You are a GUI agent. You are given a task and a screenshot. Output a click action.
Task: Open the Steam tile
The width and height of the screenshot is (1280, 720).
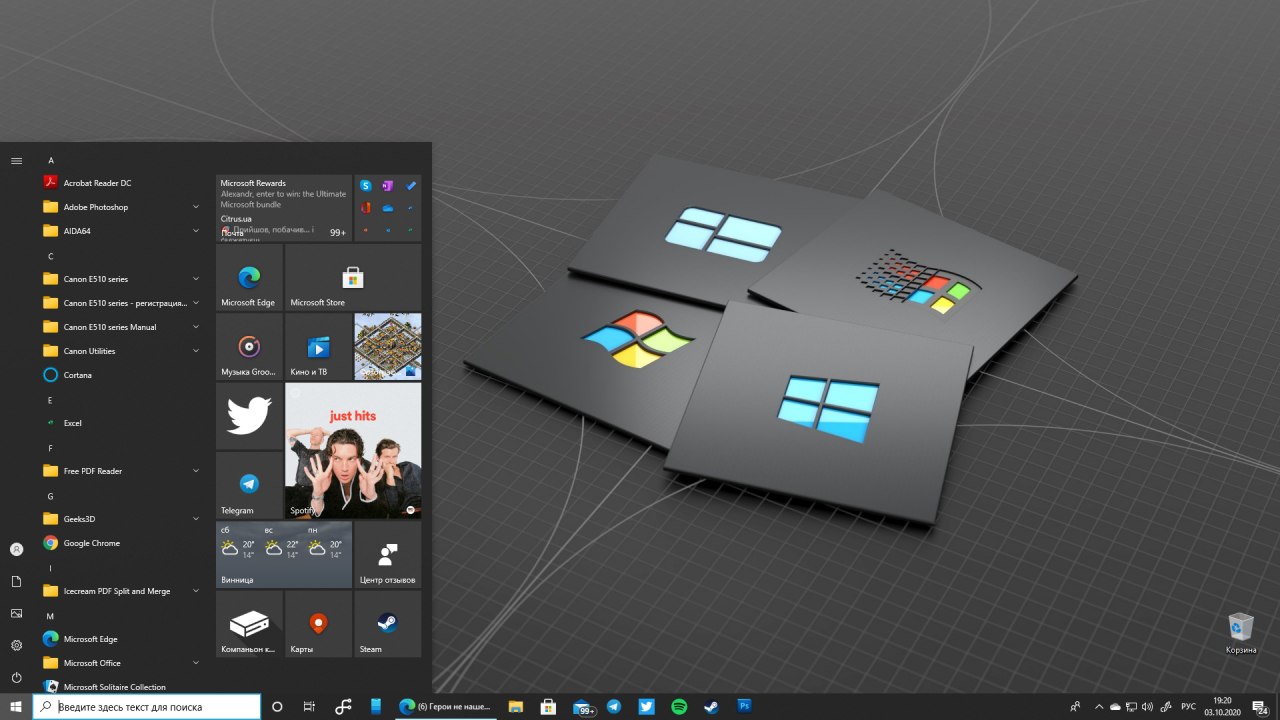(387, 623)
